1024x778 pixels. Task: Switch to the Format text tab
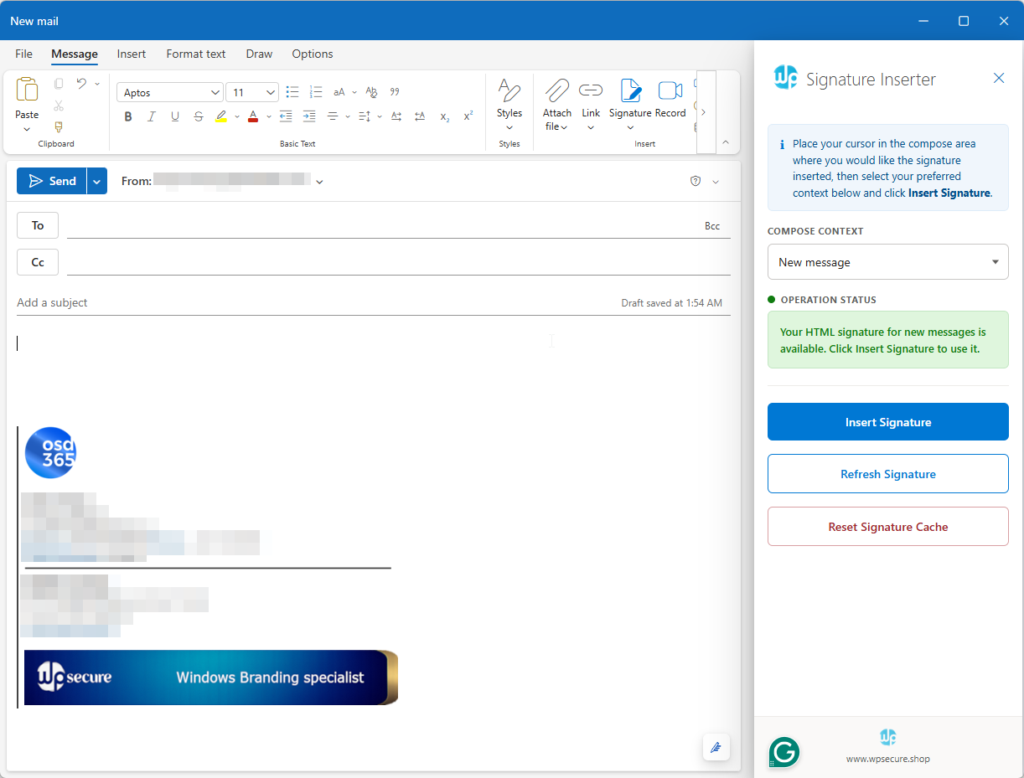(196, 54)
